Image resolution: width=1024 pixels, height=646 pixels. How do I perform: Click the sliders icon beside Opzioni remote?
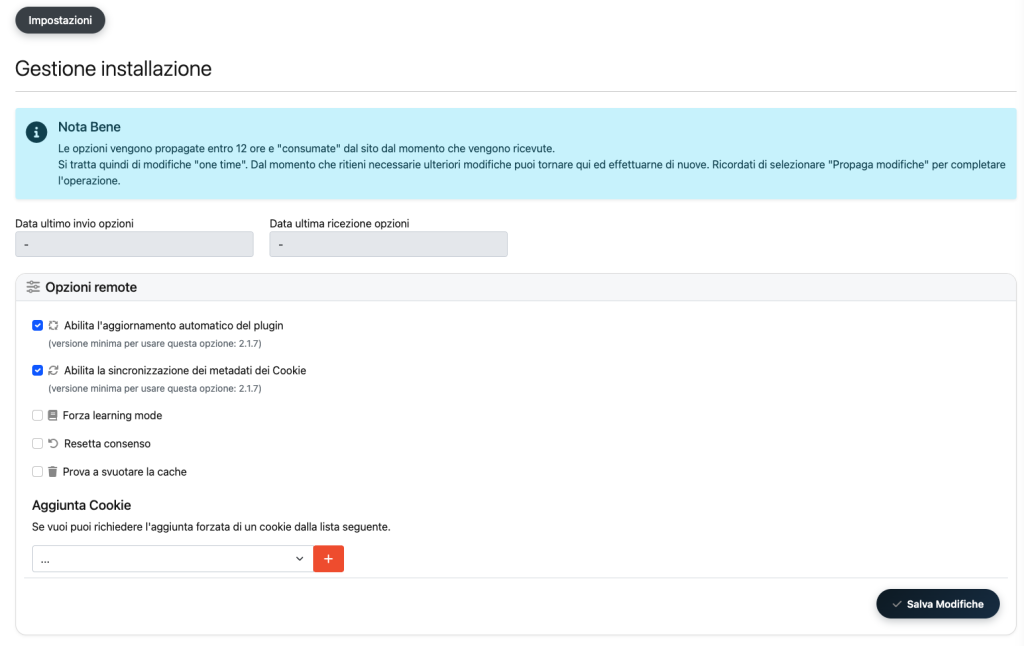tap(33, 287)
